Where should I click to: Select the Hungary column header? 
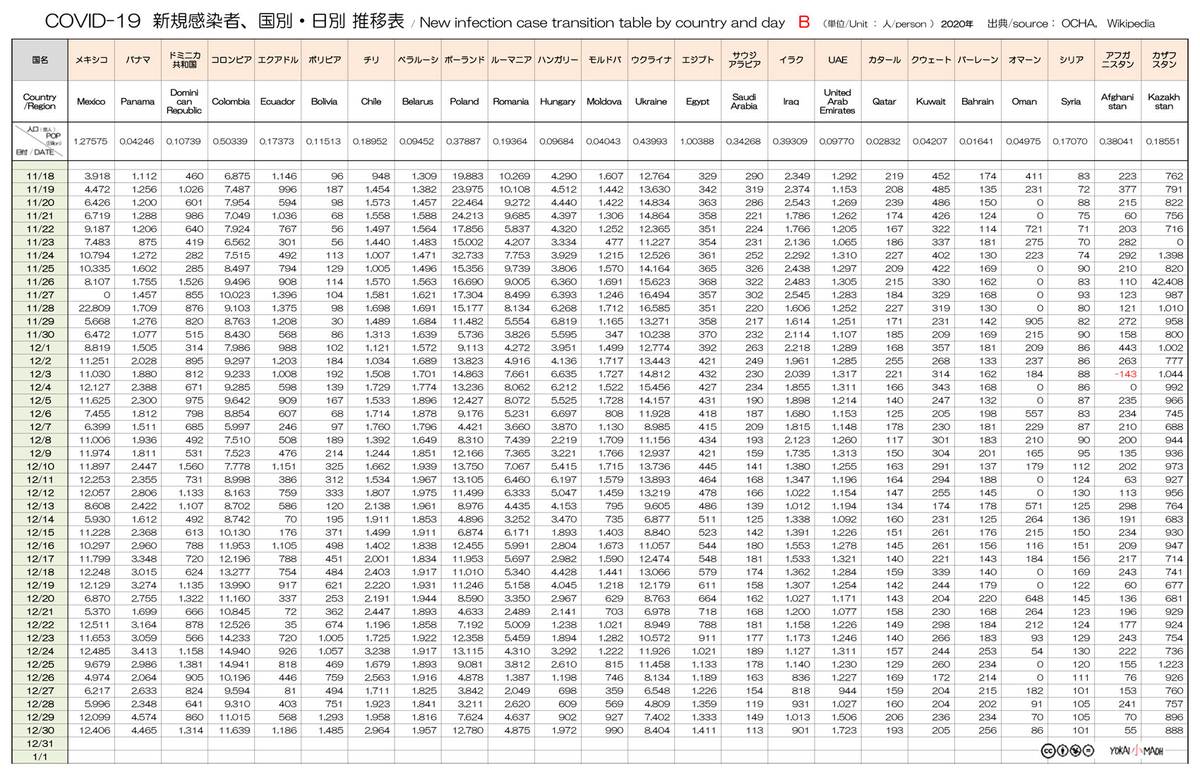558,100
